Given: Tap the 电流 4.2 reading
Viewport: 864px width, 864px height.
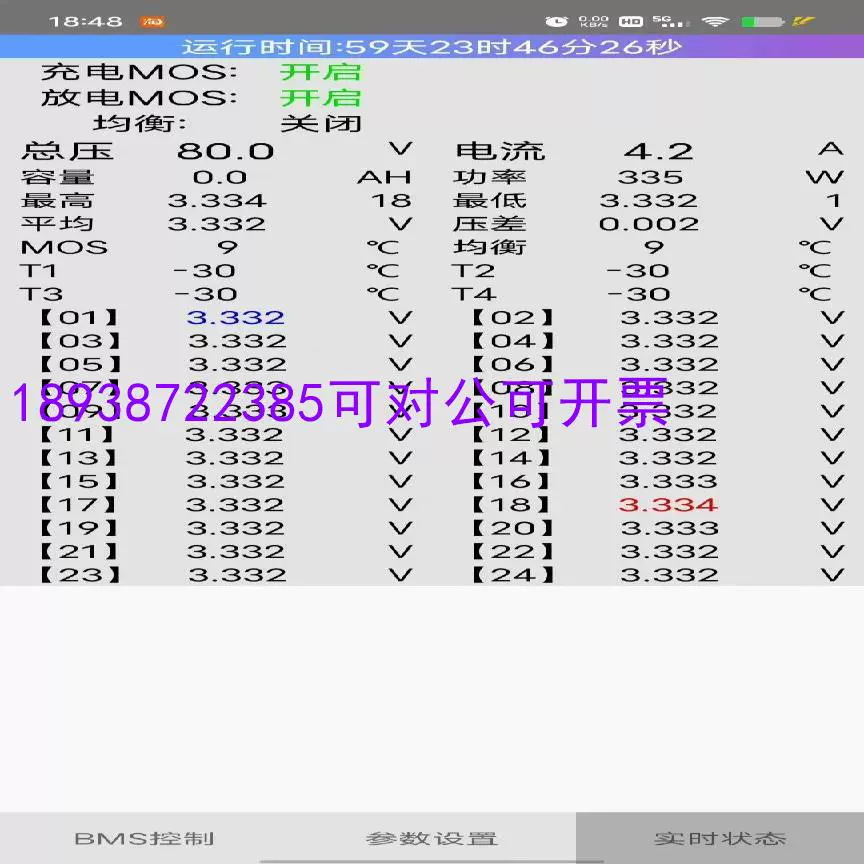Looking at the screenshot, I should coord(658,151).
